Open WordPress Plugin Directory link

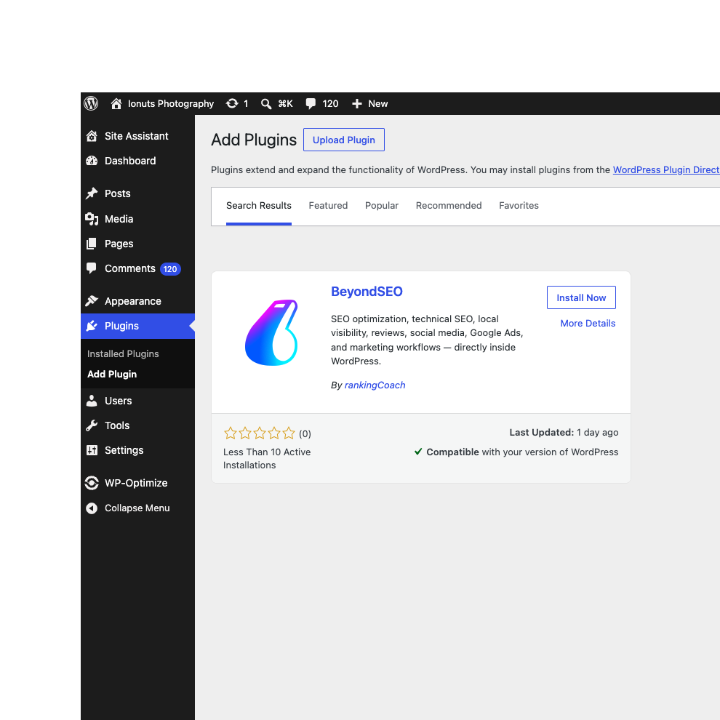[666, 170]
